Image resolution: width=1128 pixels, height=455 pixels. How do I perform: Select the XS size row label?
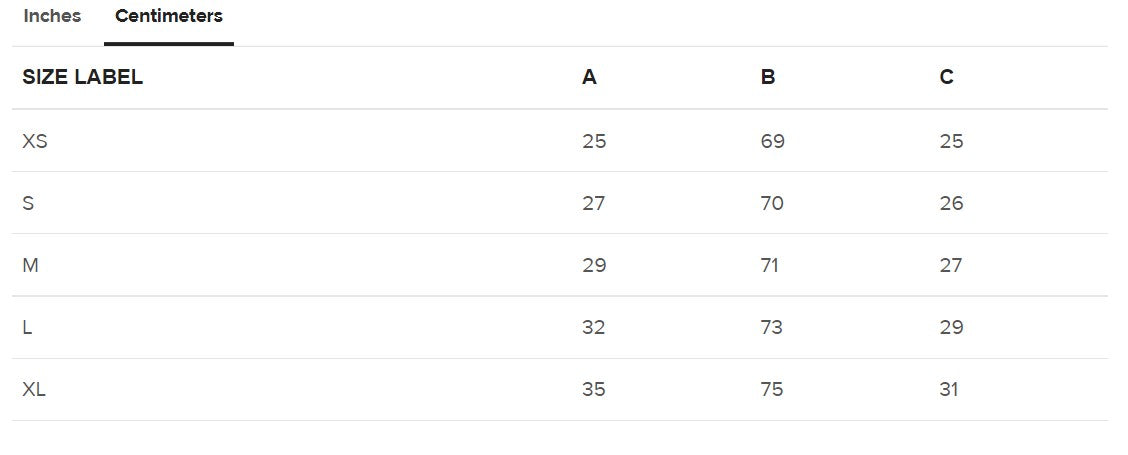(x=35, y=141)
